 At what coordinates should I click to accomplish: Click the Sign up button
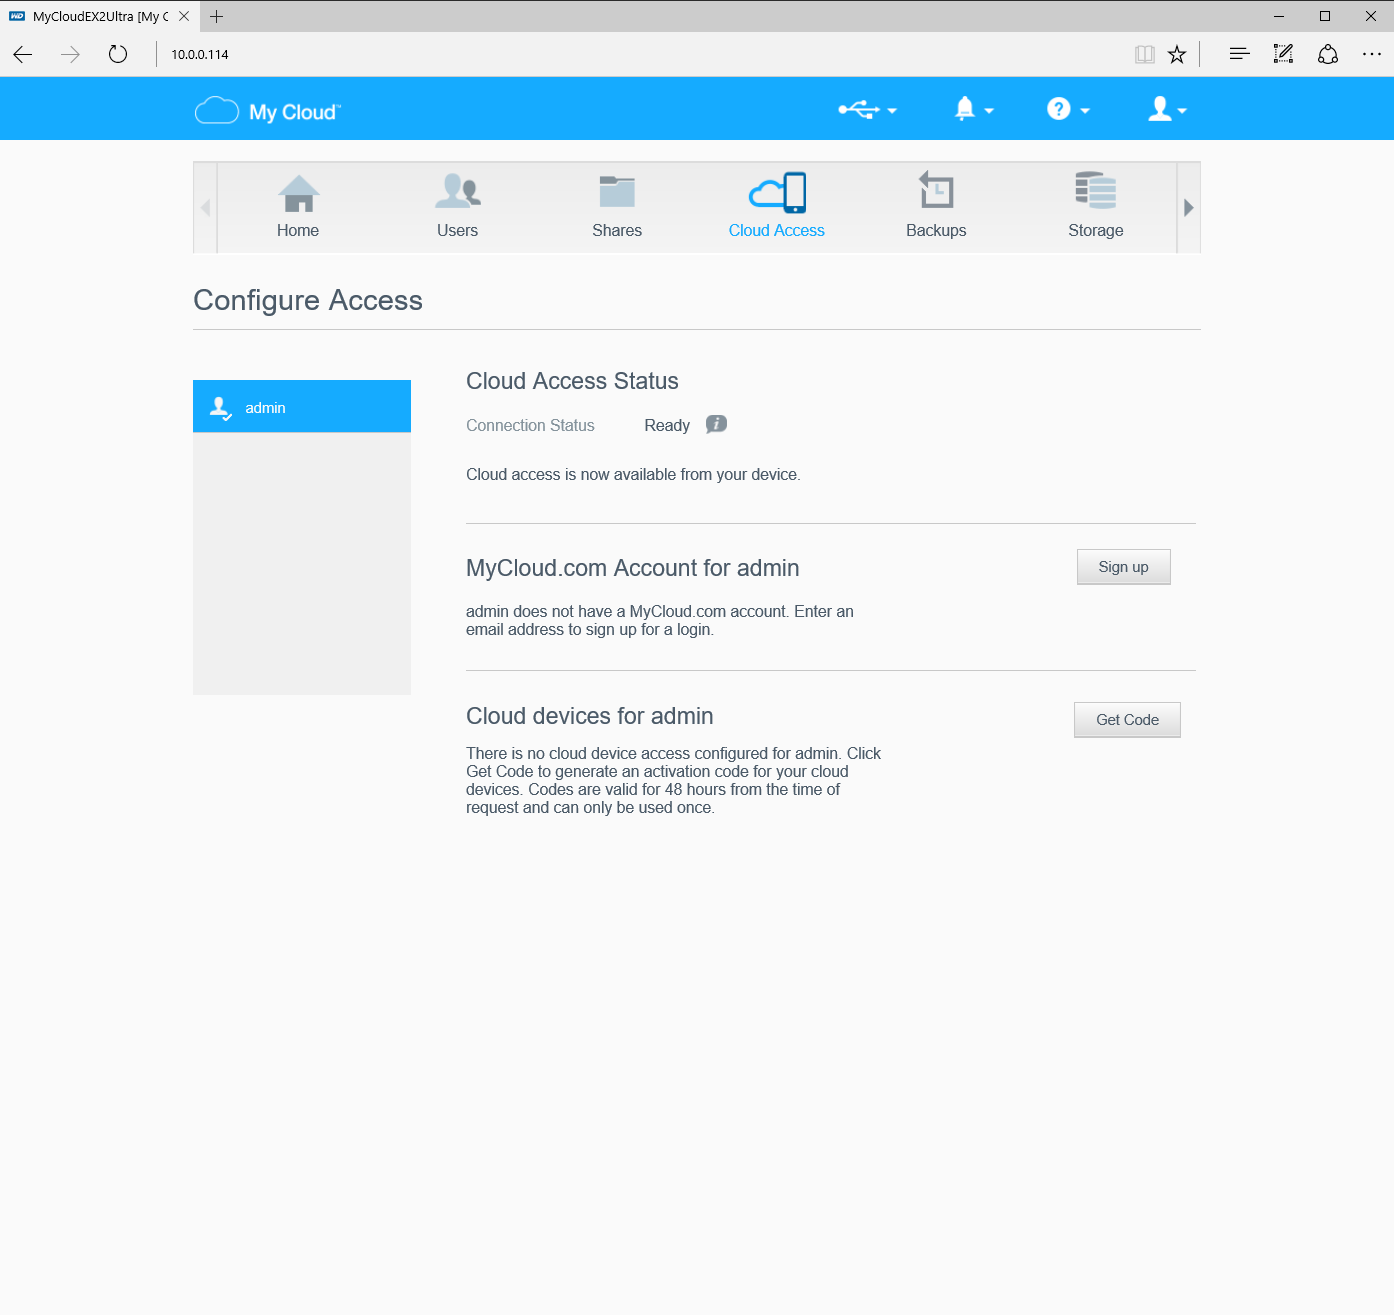coord(1123,567)
